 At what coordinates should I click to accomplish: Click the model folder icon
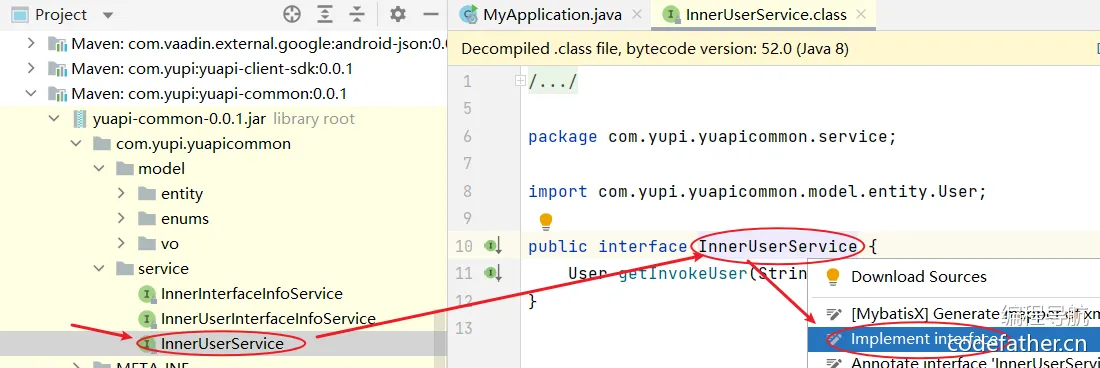tap(124, 169)
